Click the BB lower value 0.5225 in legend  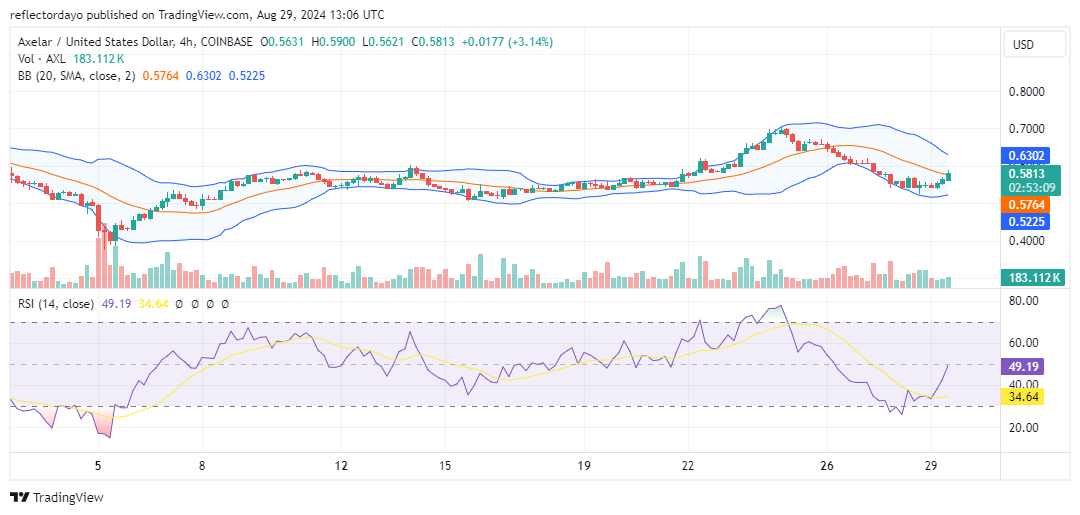point(246,76)
